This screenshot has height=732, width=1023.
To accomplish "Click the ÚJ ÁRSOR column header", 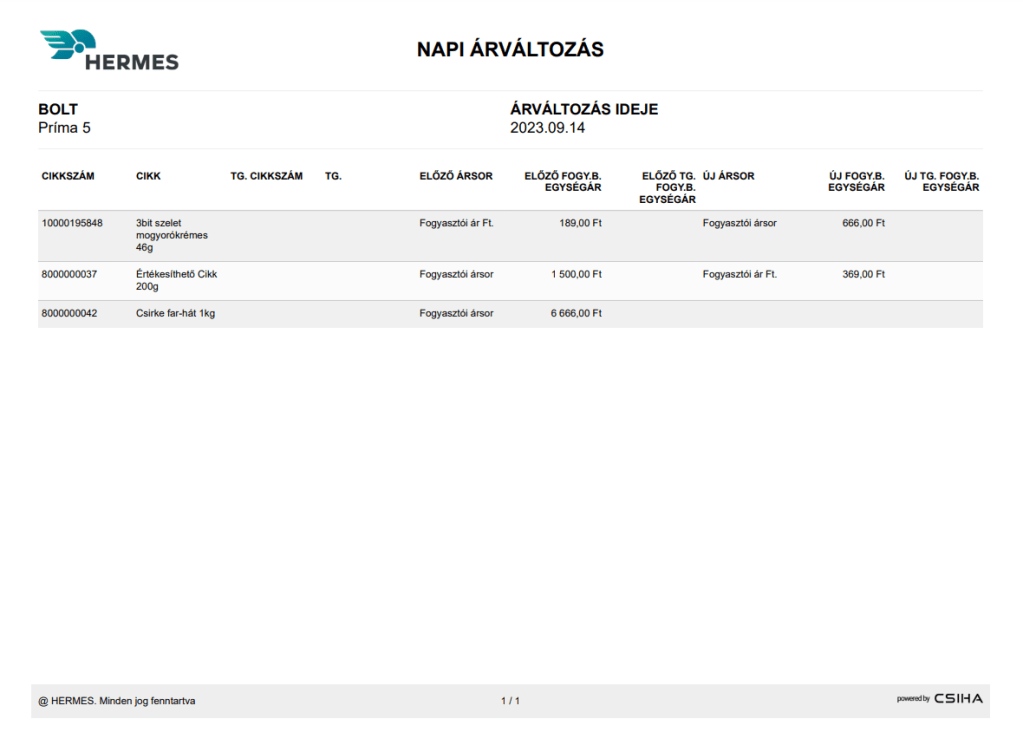I will [729, 176].
